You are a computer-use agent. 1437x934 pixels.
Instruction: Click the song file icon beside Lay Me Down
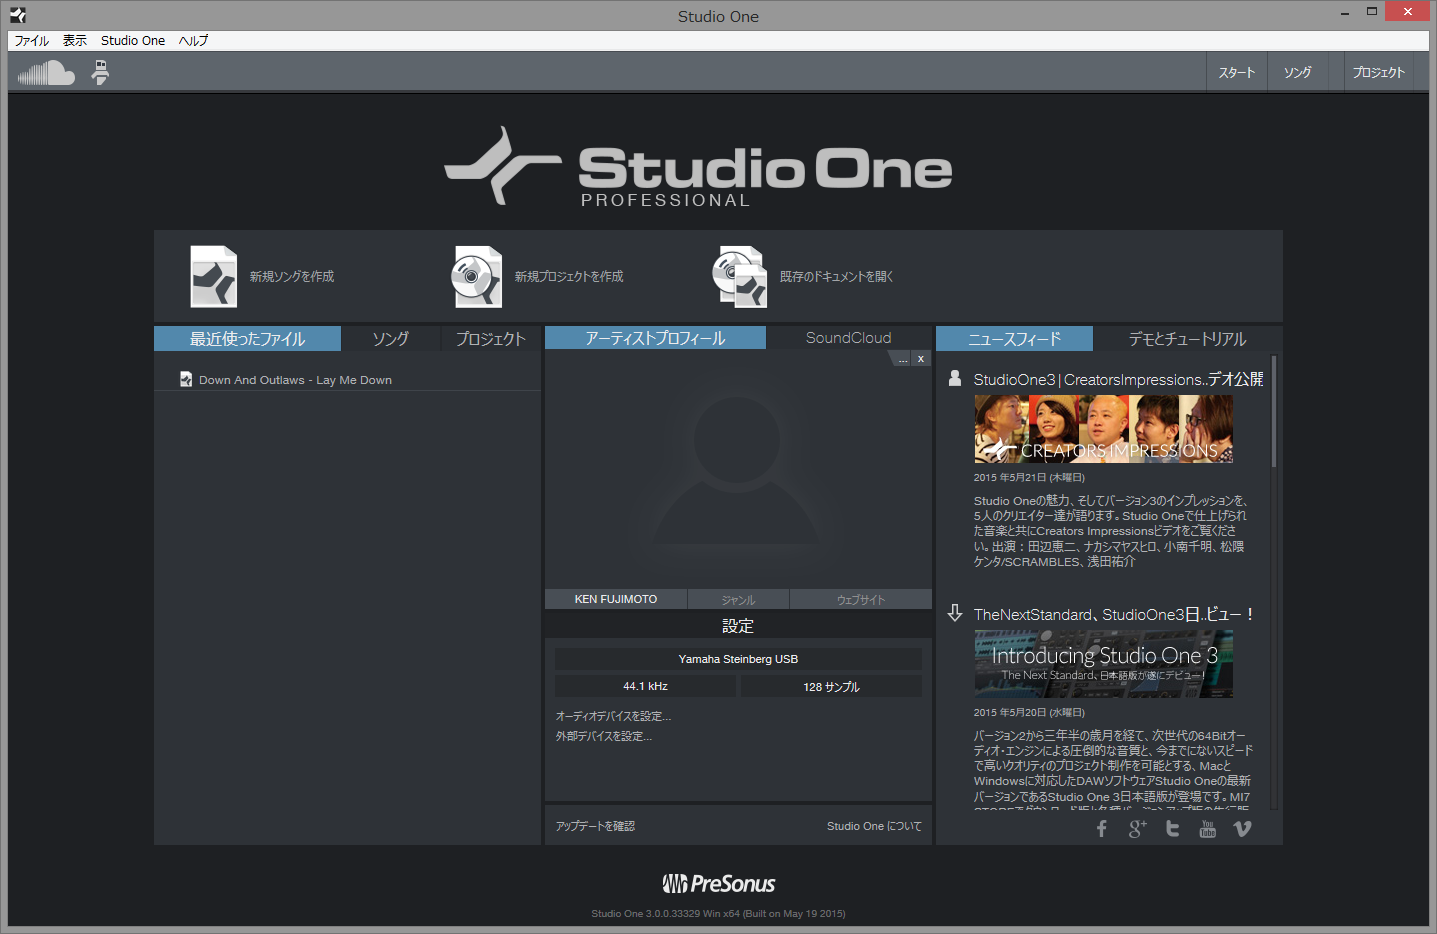[x=186, y=379]
